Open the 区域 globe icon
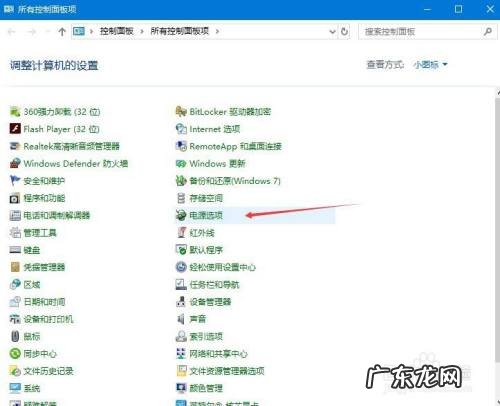This screenshot has width=500, height=406. (15, 284)
